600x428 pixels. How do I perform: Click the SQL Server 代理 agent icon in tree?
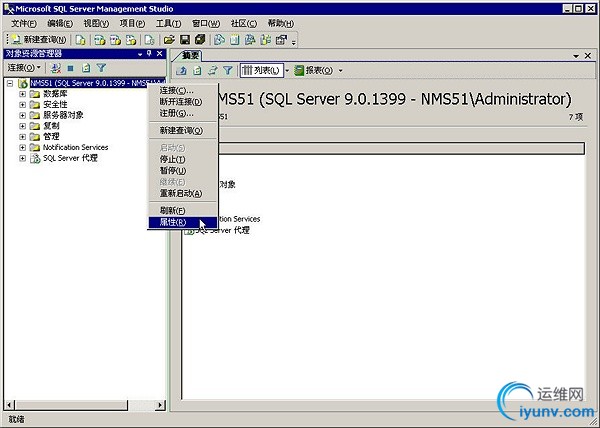(x=35, y=158)
